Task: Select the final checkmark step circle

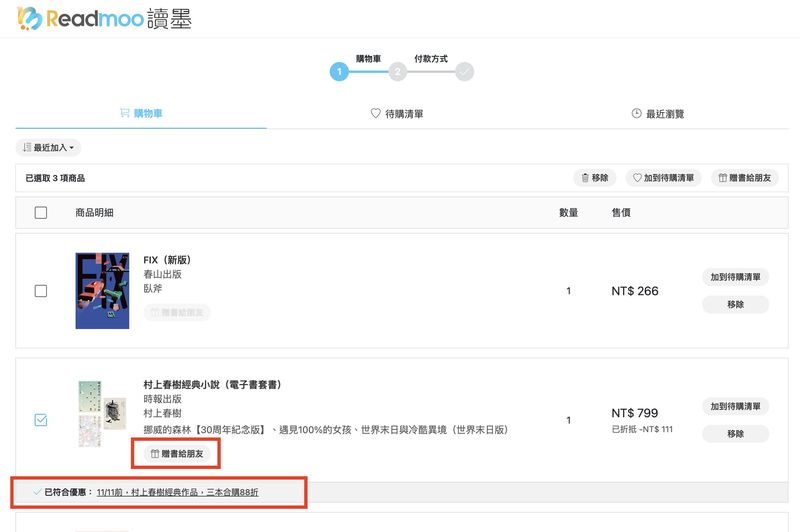Action: point(464,71)
